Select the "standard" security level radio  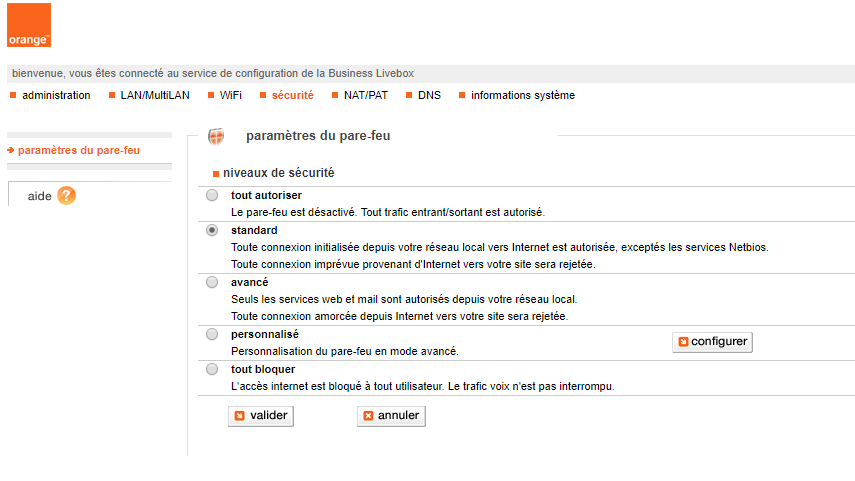(x=212, y=230)
